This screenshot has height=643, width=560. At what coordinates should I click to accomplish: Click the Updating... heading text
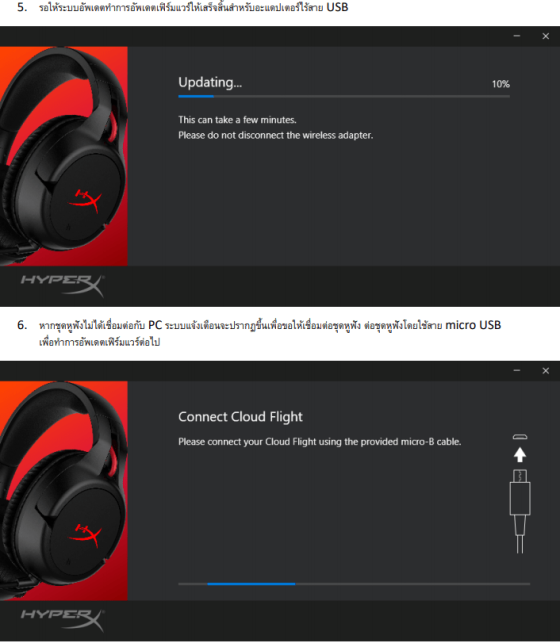(210, 82)
